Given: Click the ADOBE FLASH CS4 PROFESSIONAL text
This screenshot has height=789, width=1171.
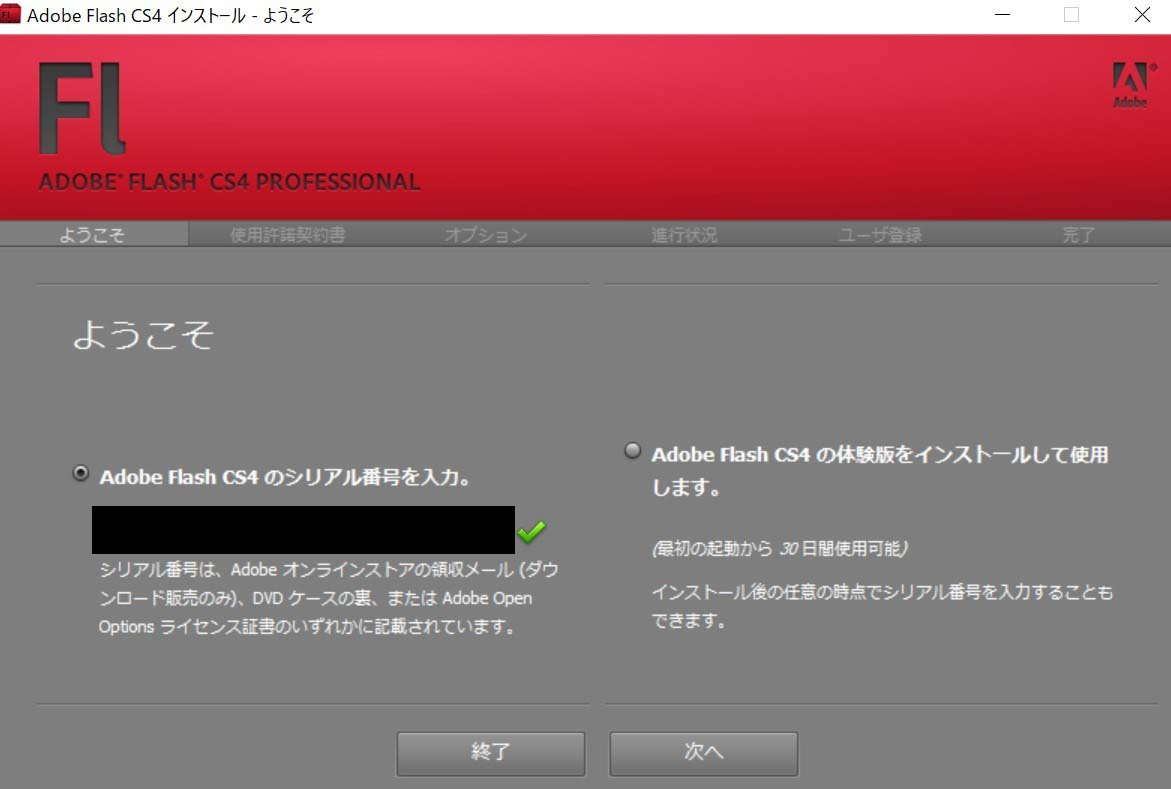Looking at the screenshot, I should pos(229,182).
